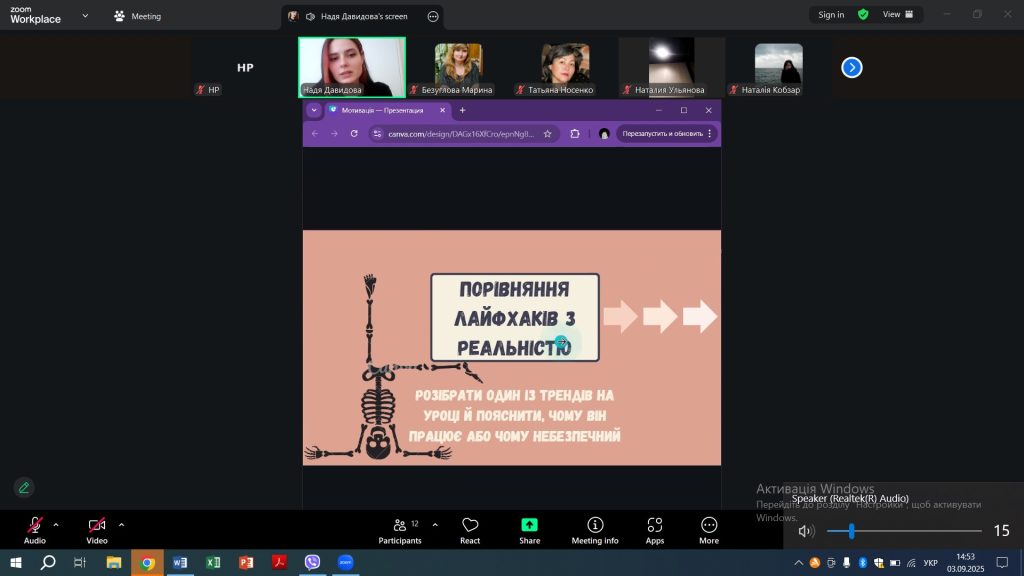Expand audio options caret next to Audio

click(x=56, y=524)
